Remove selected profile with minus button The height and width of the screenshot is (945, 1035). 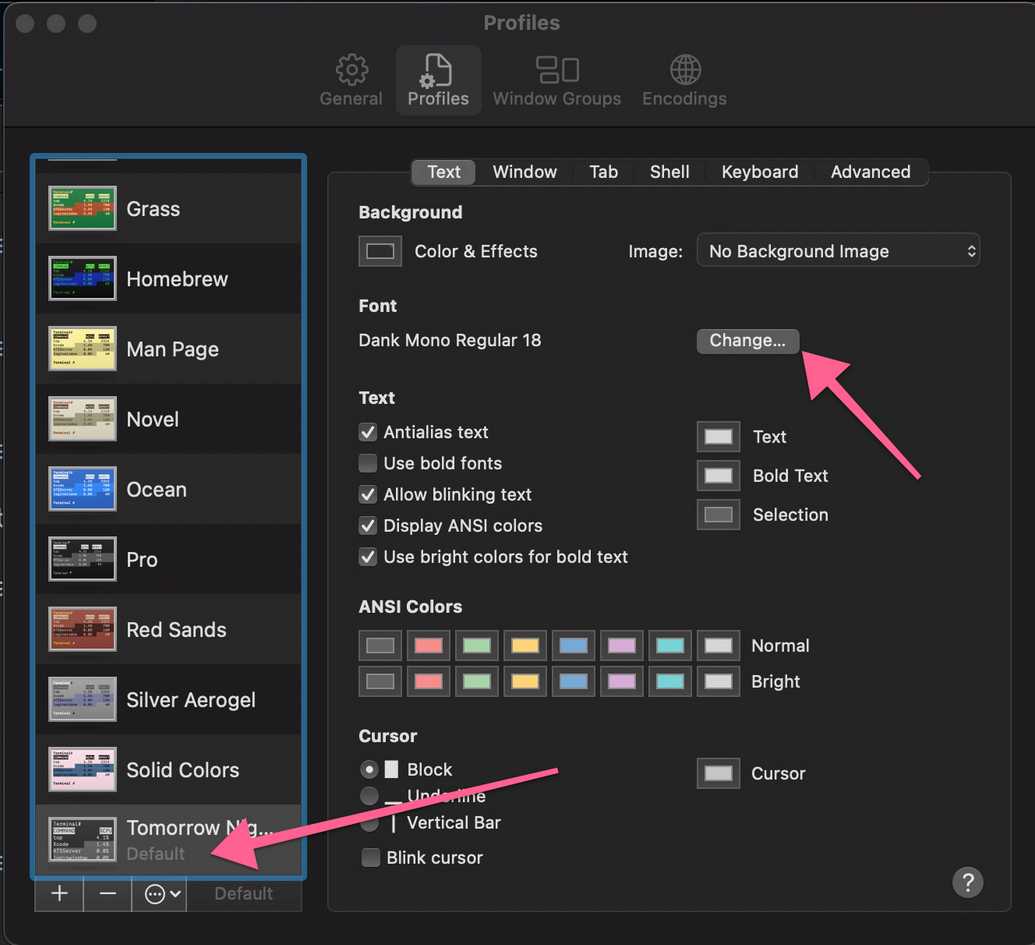(108, 894)
